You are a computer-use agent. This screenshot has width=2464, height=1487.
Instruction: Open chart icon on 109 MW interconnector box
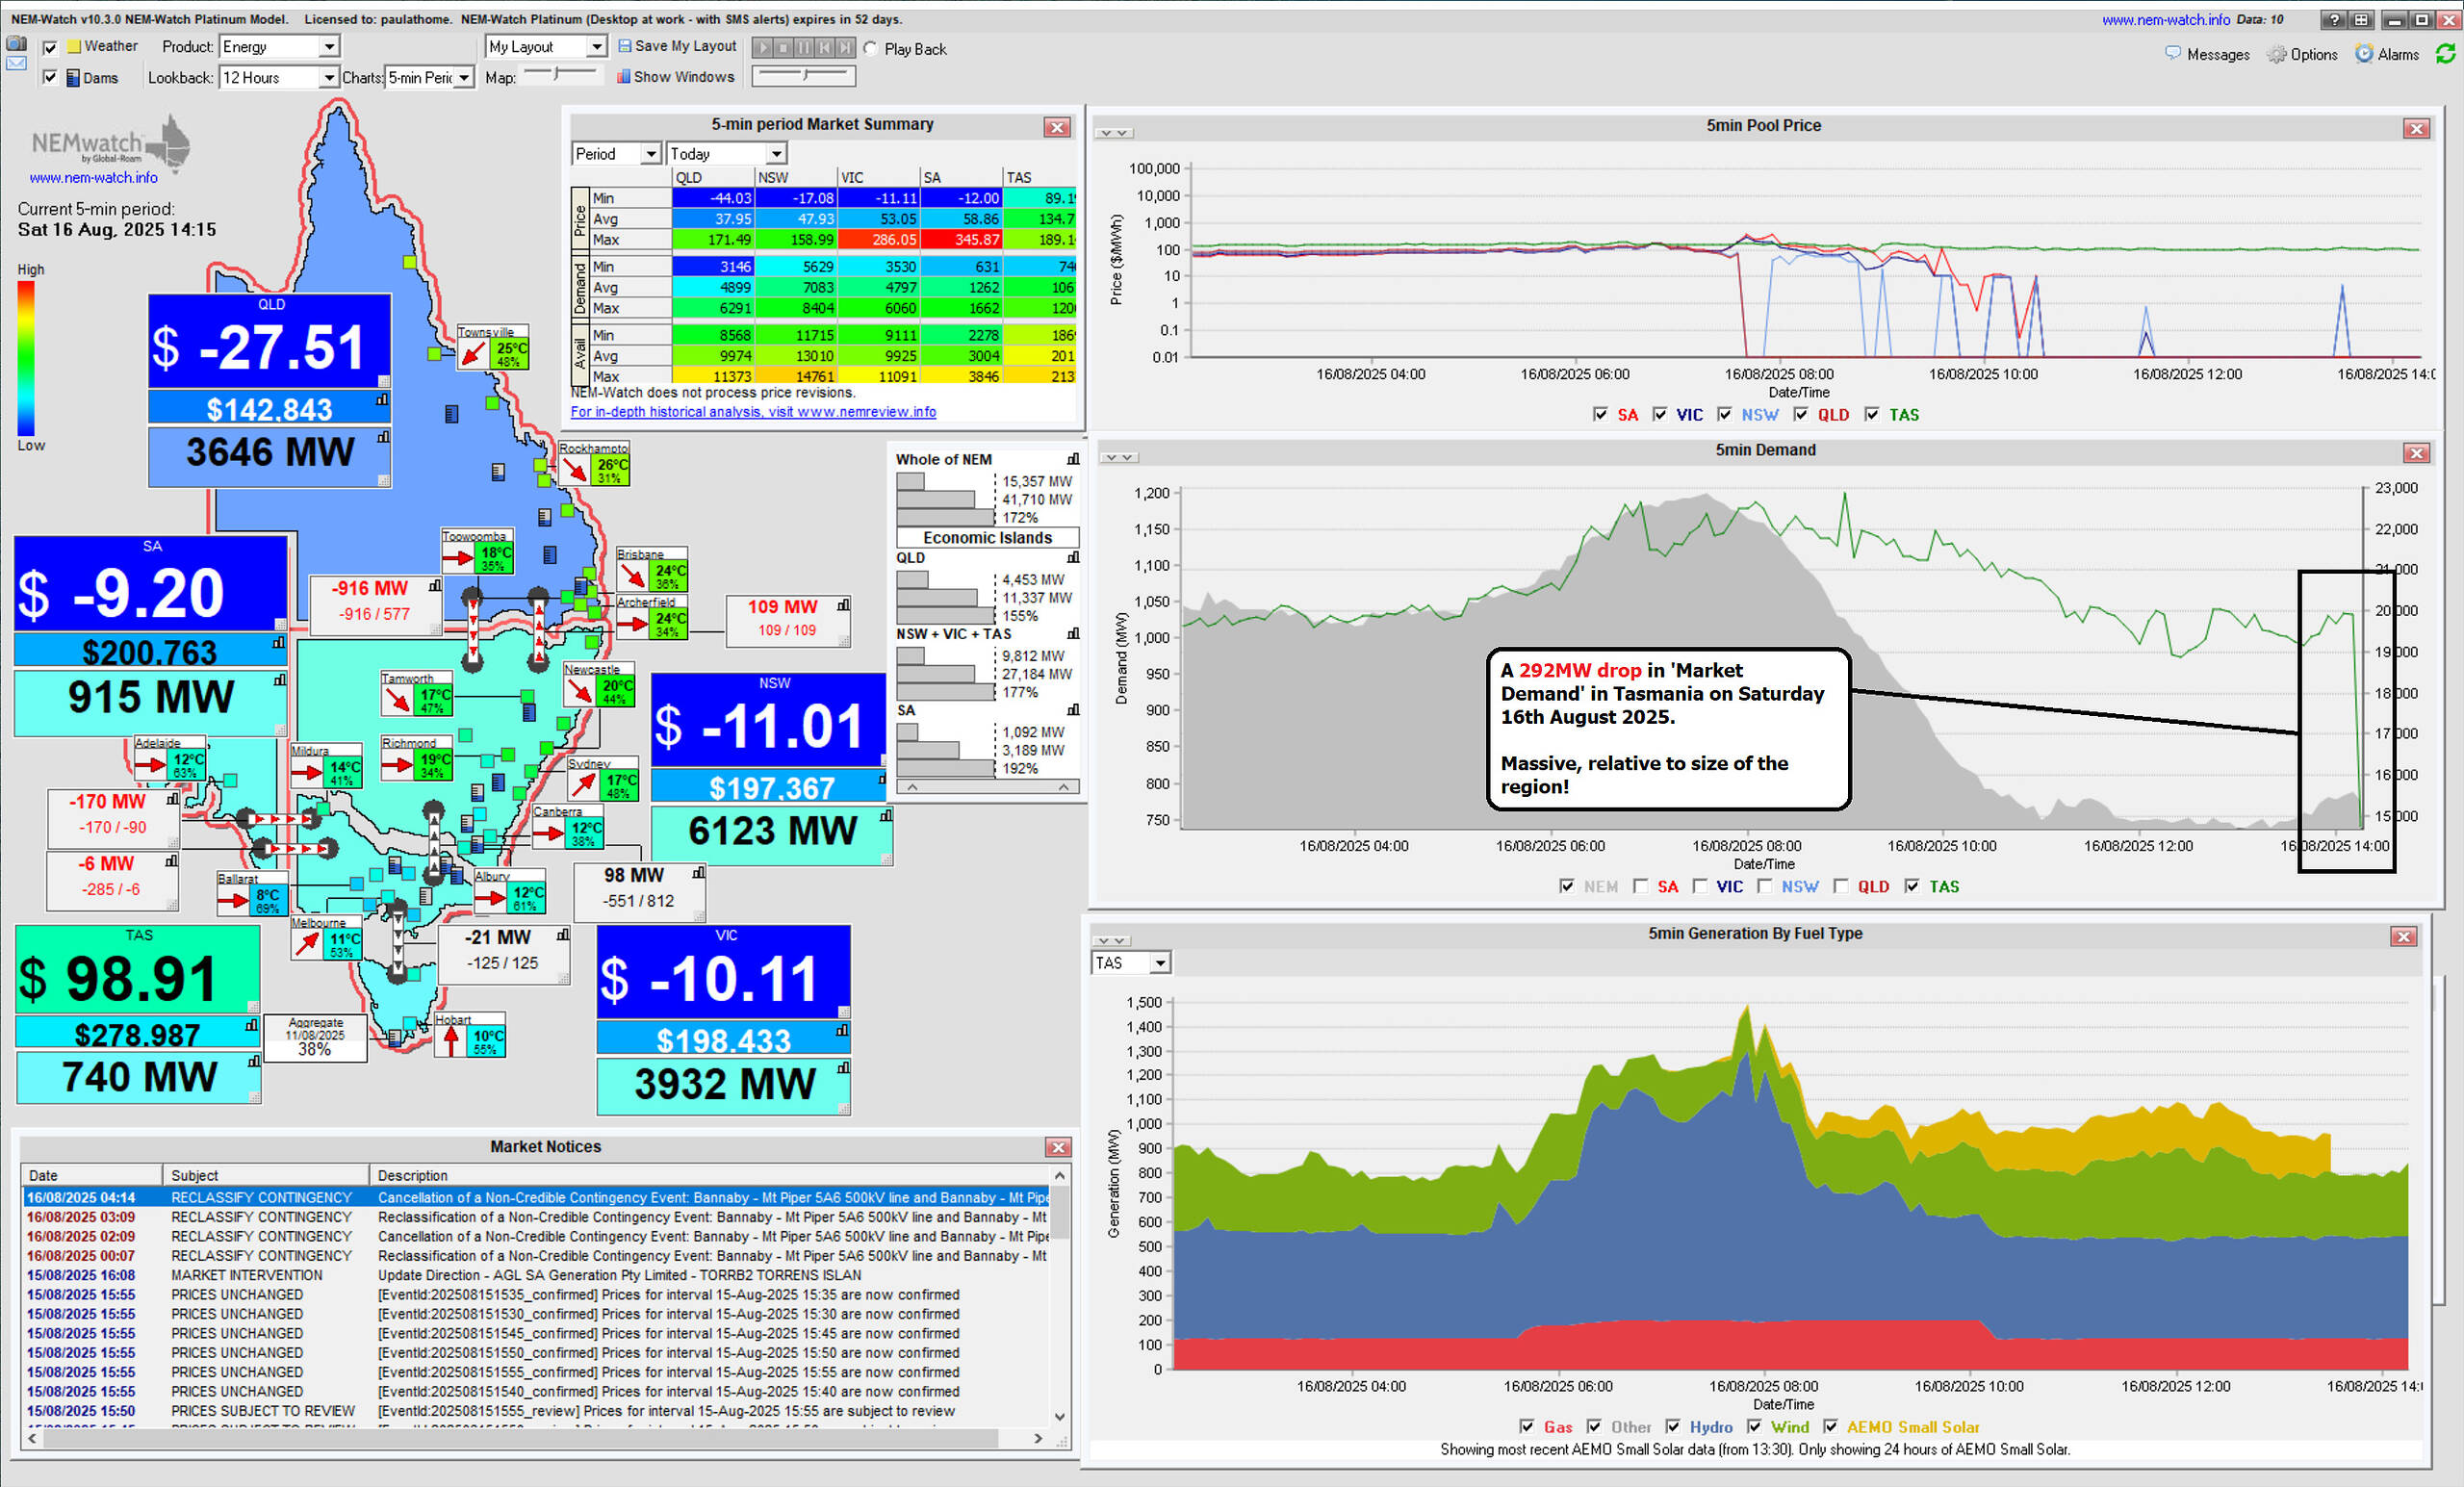click(x=844, y=604)
